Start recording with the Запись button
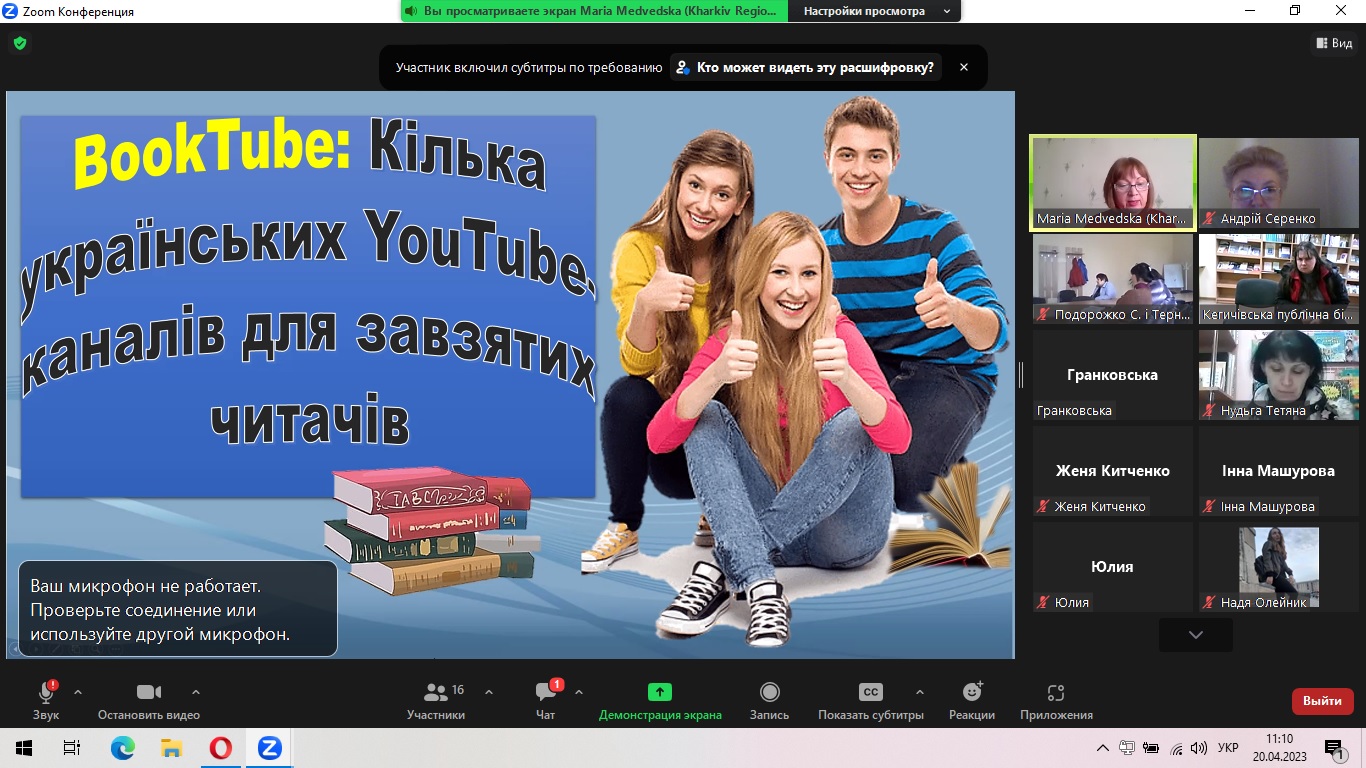 tap(769, 700)
